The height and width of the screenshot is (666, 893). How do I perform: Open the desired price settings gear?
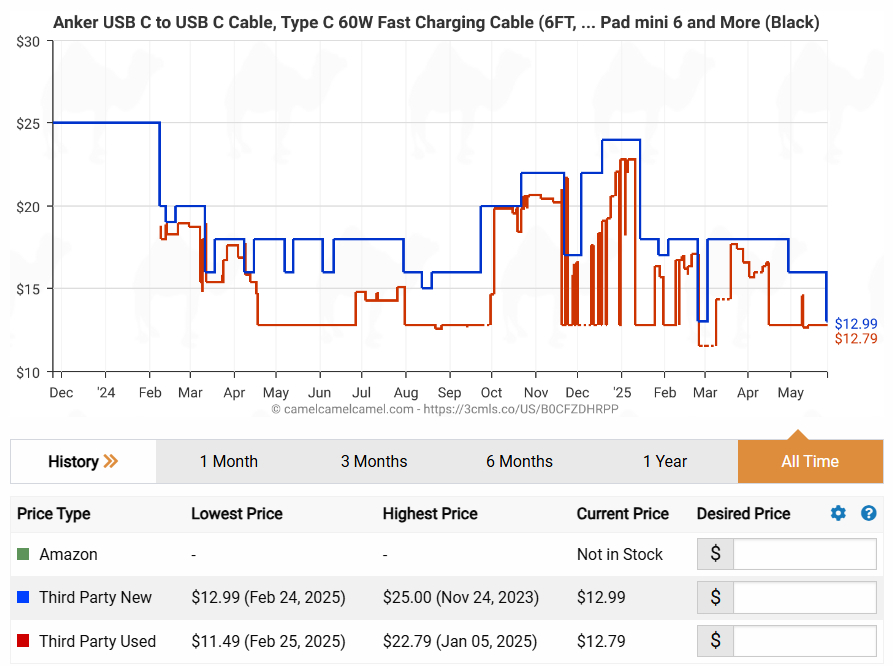(838, 513)
